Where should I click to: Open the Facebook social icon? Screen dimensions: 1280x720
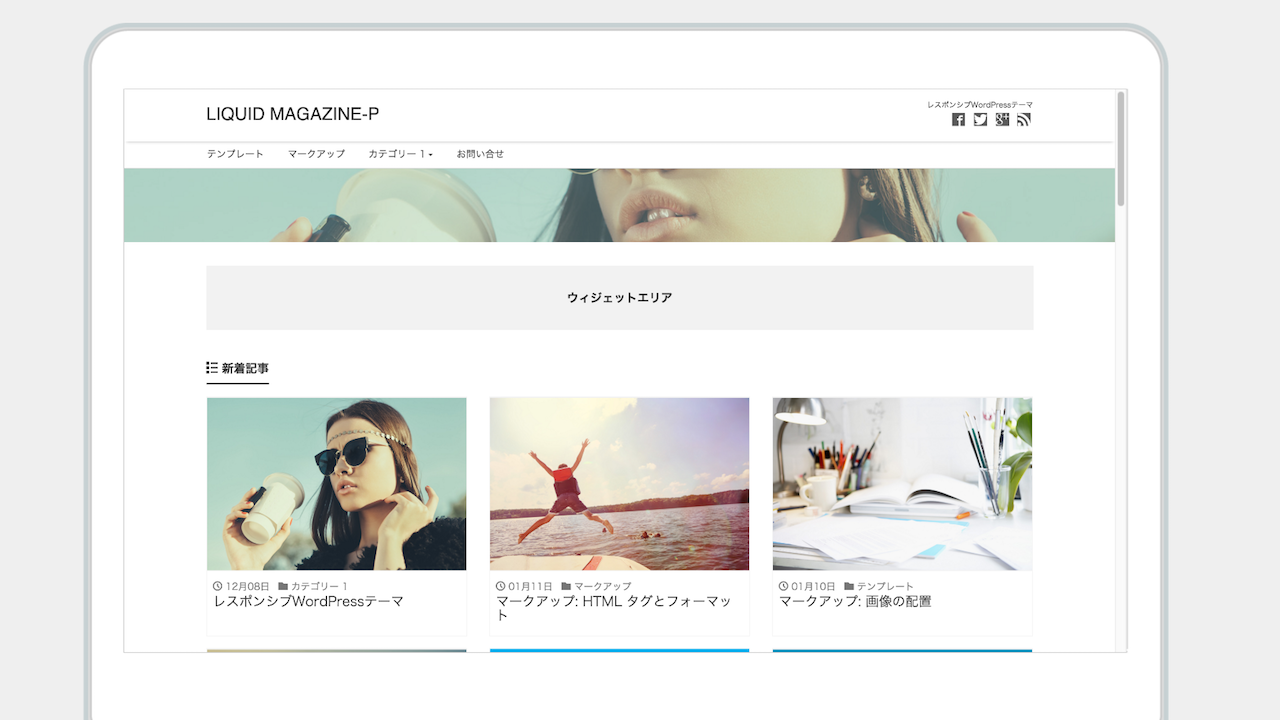(x=958, y=120)
